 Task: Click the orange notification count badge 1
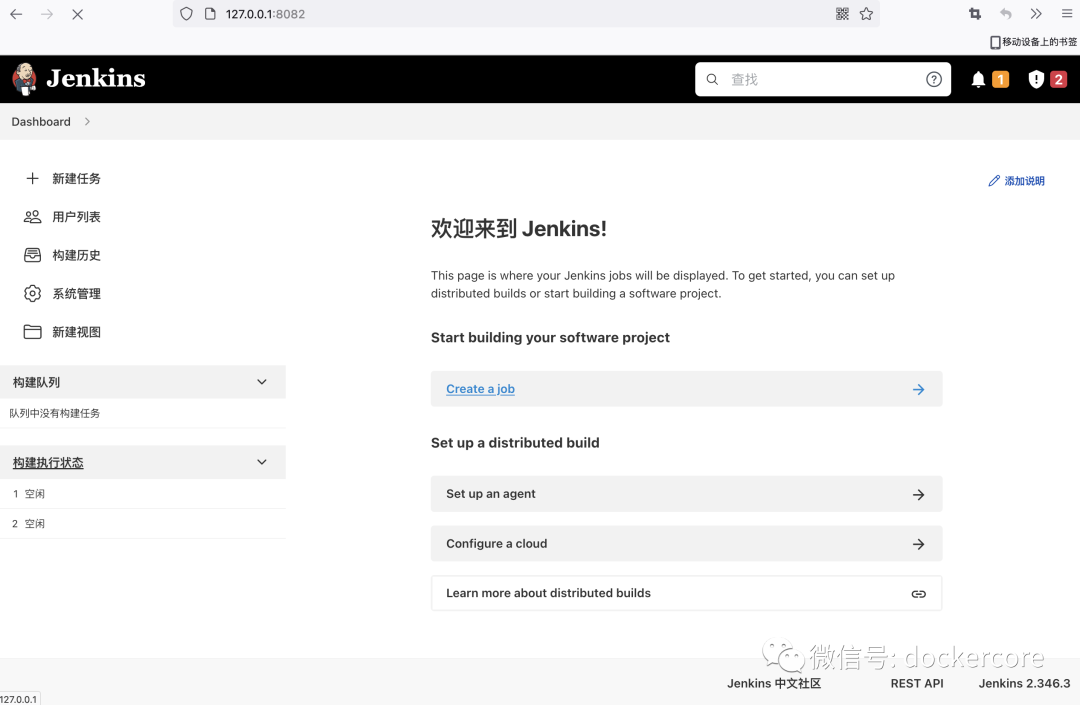[x=1000, y=79]
